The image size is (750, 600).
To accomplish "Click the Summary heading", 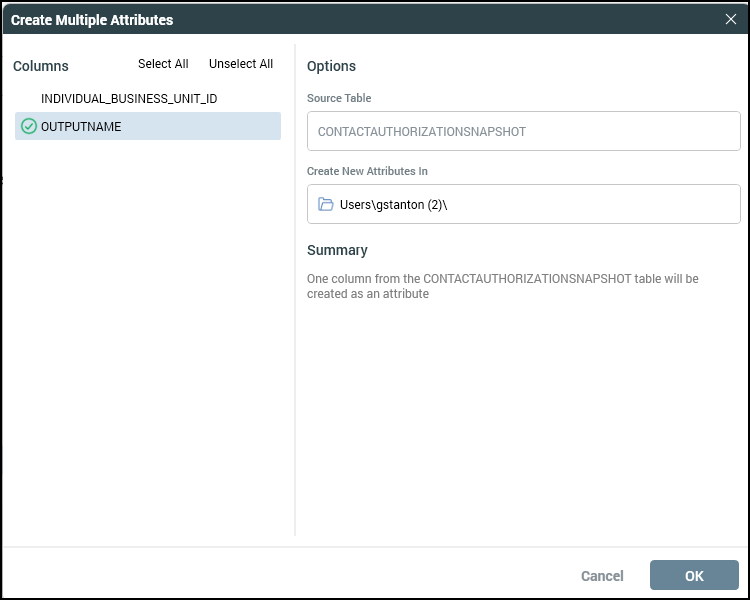I will pos(337,250).
